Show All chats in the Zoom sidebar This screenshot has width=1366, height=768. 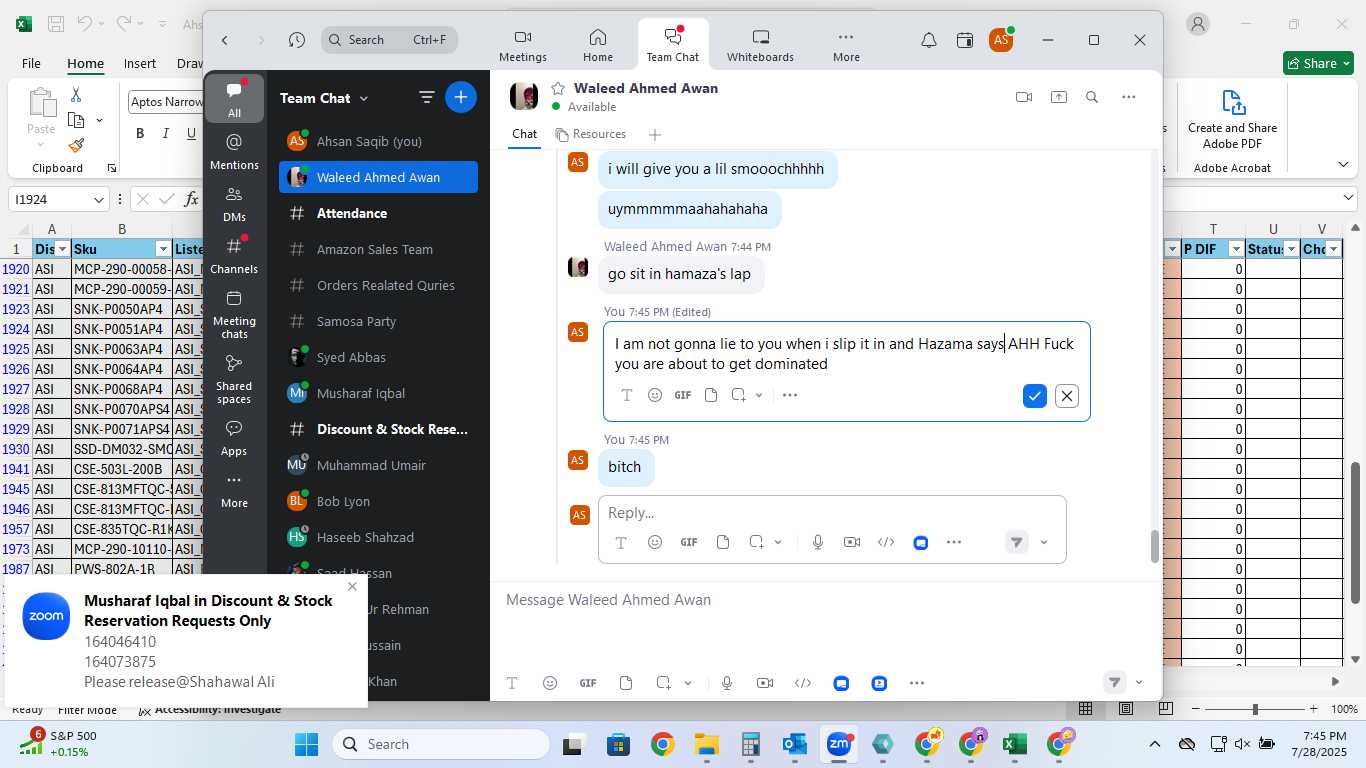234,99
